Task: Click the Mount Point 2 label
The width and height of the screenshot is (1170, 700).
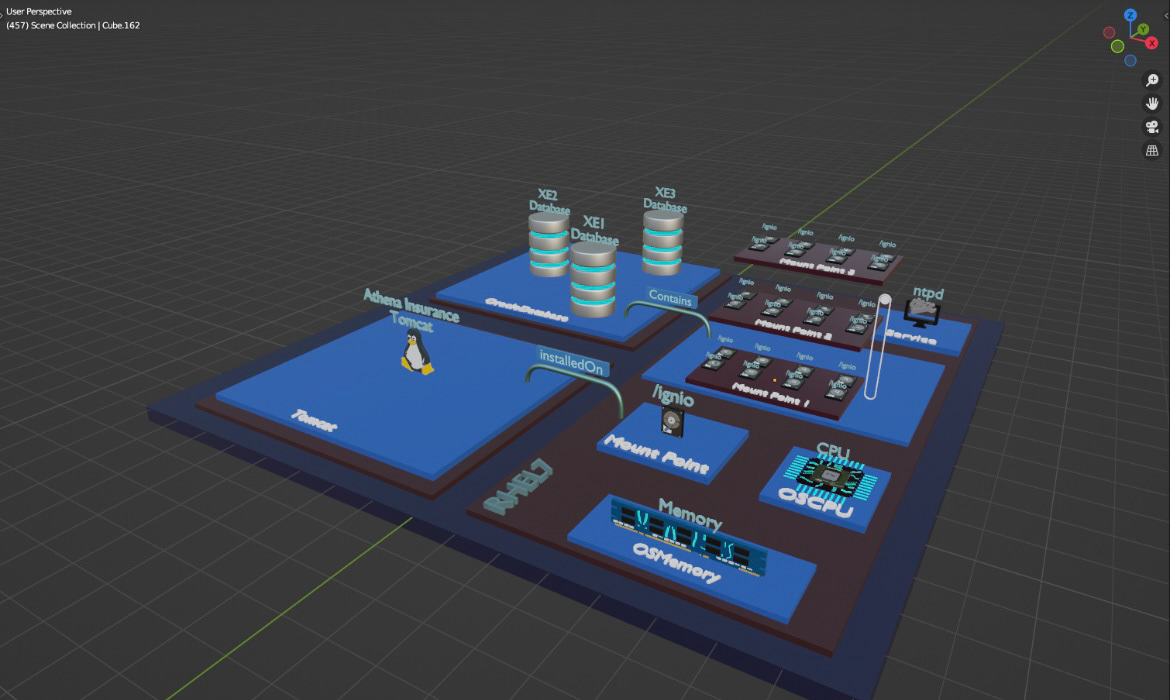Action: click(x=792, y=329)
